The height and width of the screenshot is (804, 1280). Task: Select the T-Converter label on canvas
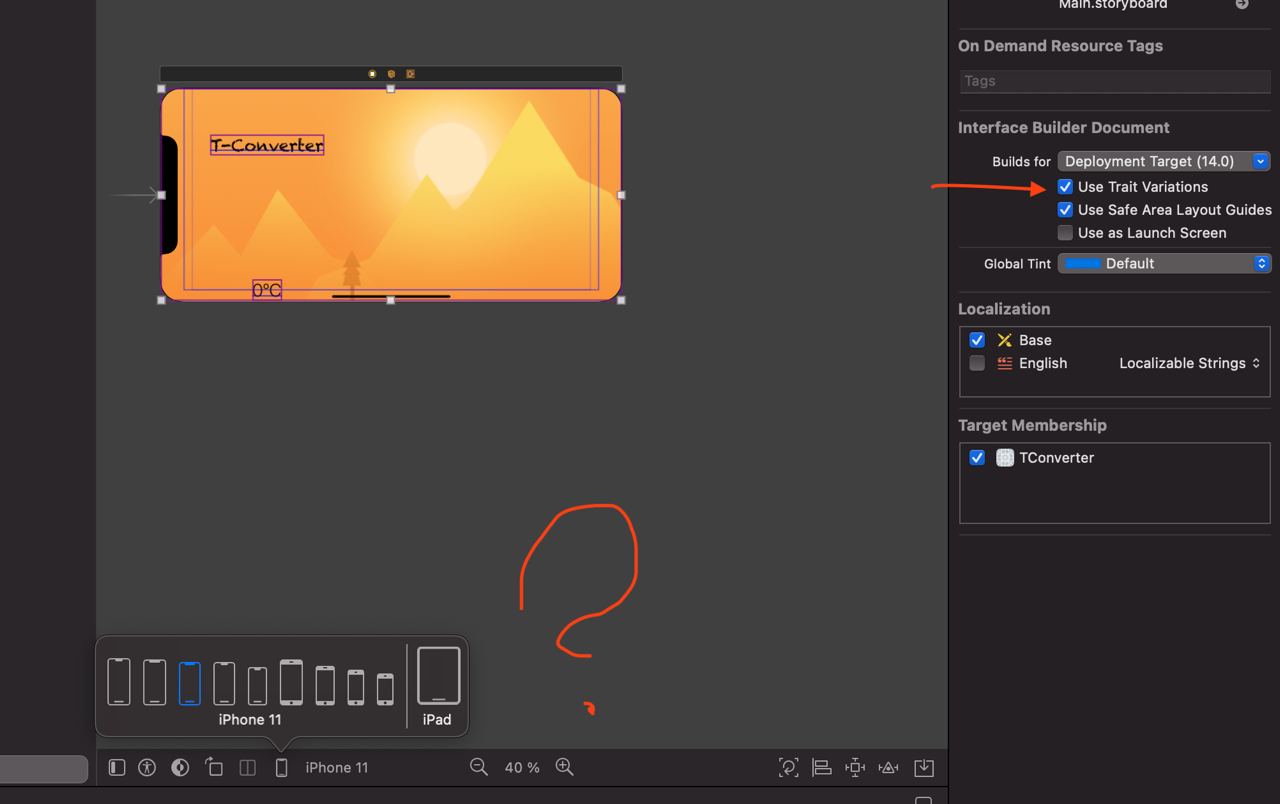[x=267, y=145]
